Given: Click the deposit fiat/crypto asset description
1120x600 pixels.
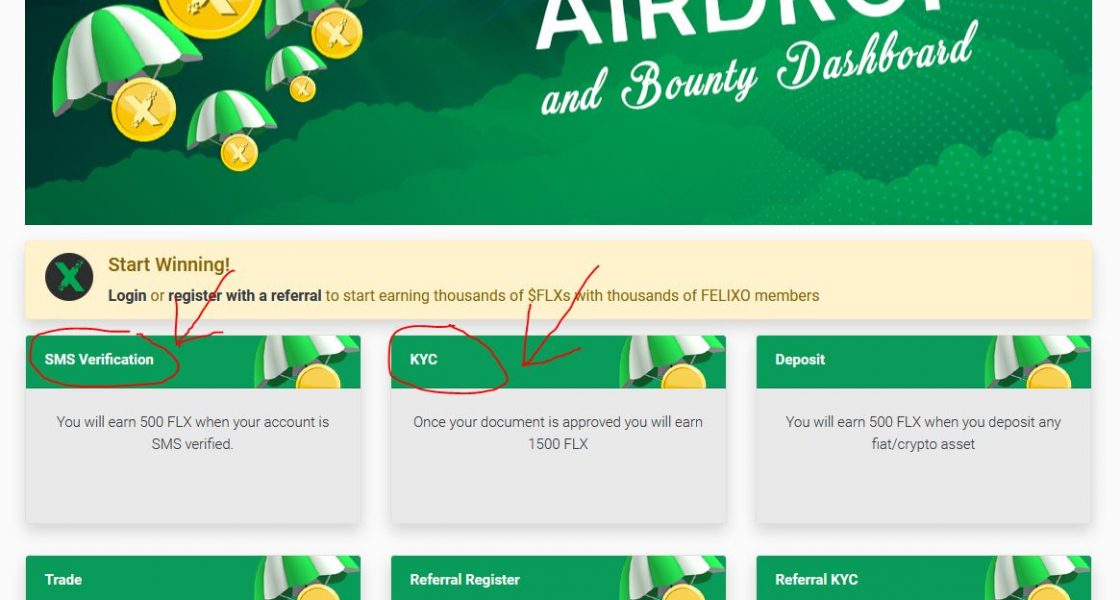Looking at the screenshot, I should click(x=924, y=433).
